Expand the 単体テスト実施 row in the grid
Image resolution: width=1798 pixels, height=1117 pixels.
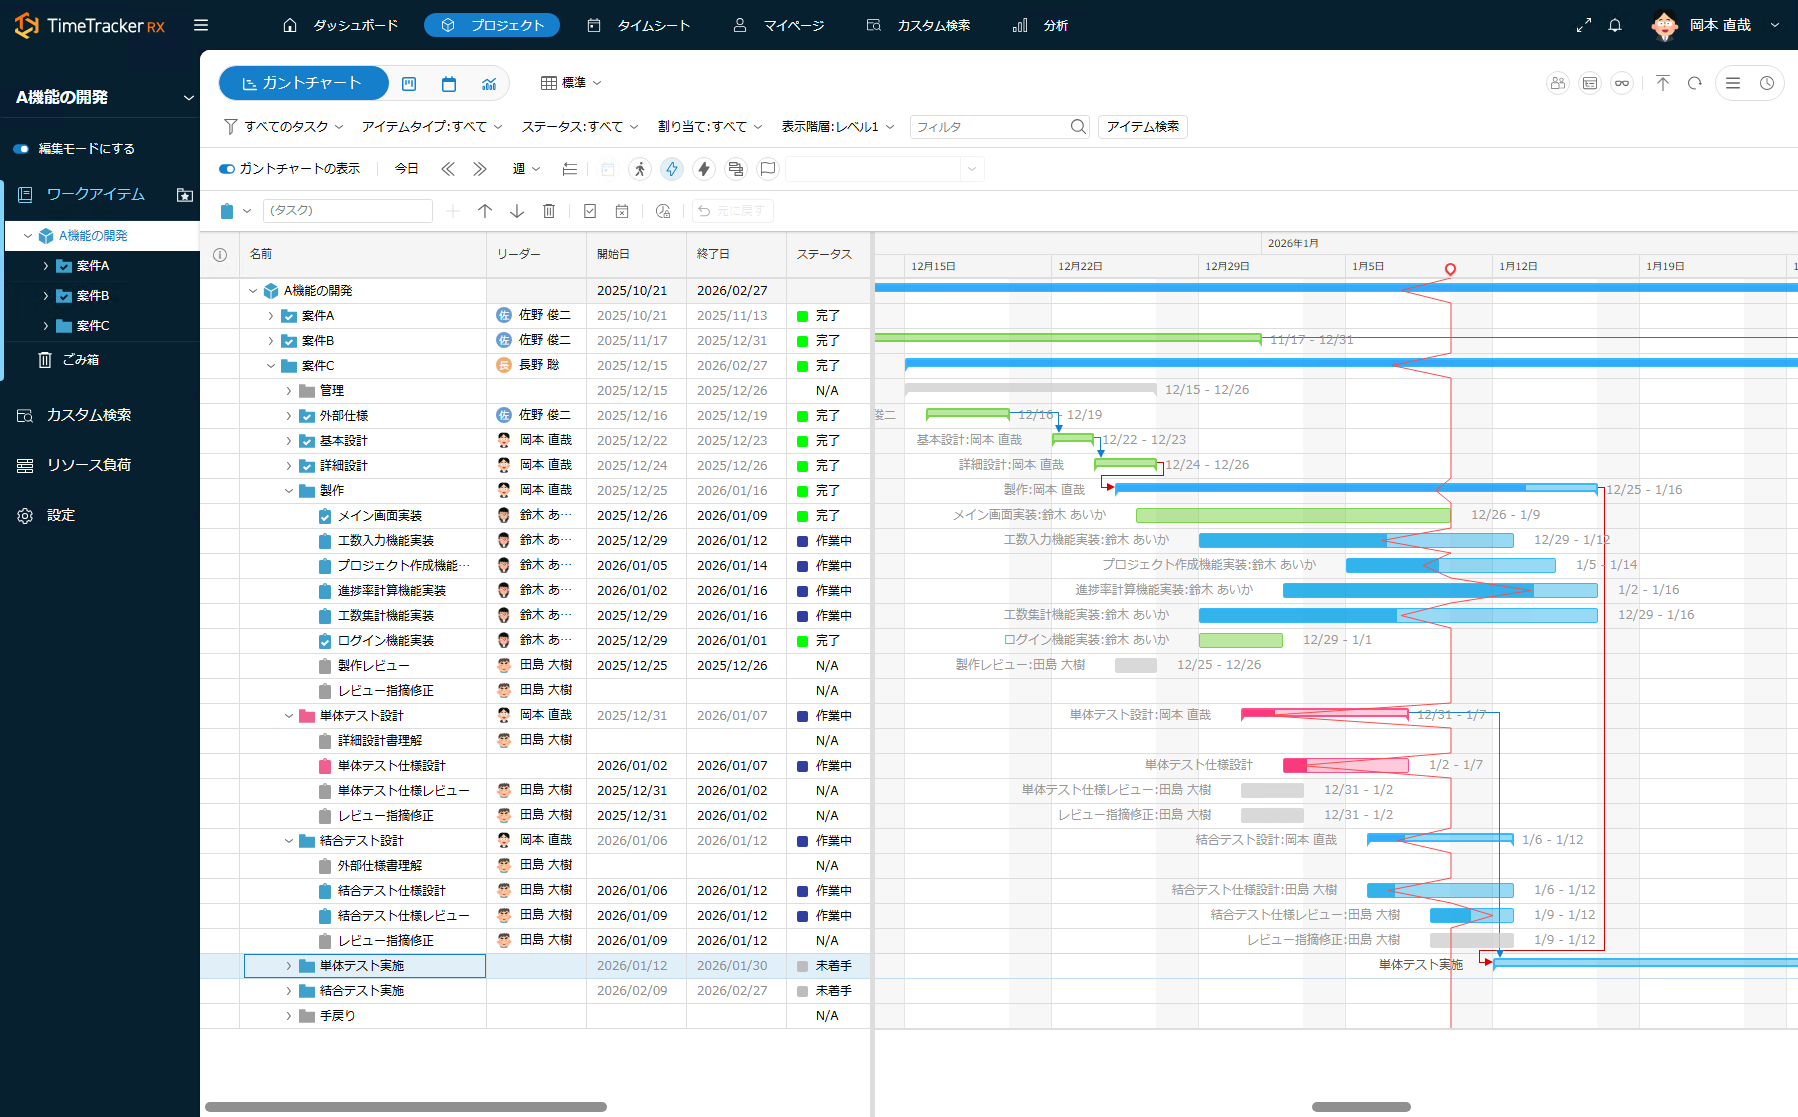pos(289,966)
